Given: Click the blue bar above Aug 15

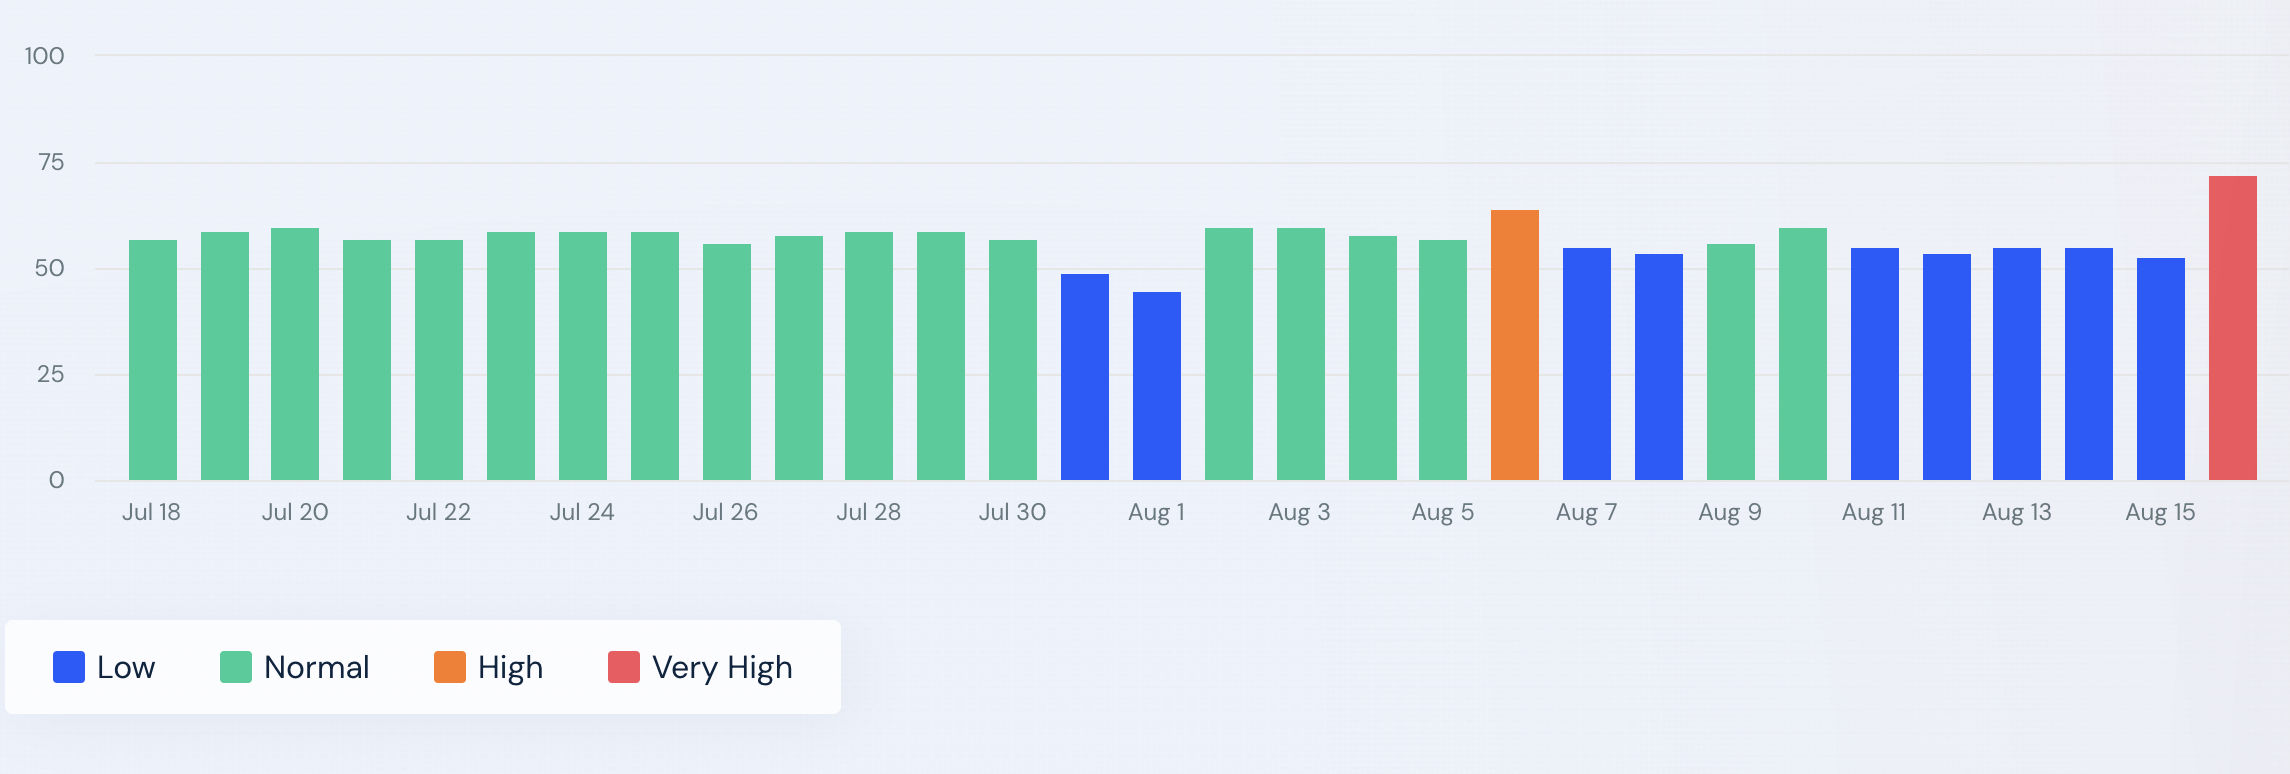Looking at the screenshot, I should click(2161, 369).
